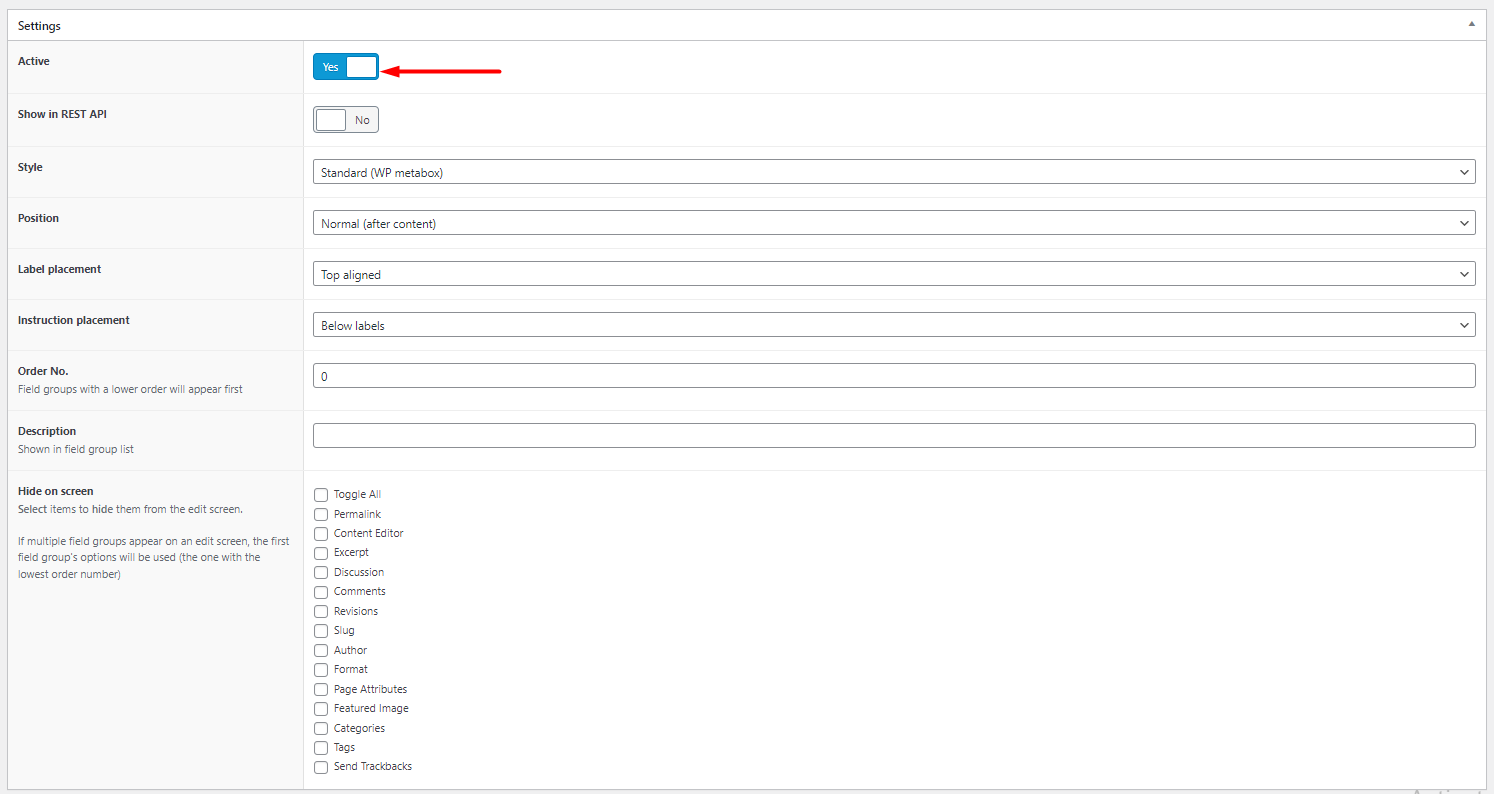Check the Revisions checkbox
The width and height of the screenshot is (1494, 794).
pyautogui.click(x=321, y=610)
